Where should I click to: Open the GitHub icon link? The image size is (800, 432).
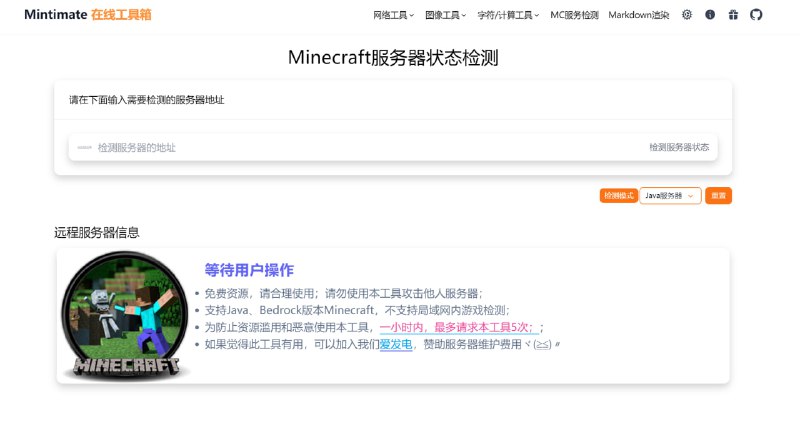(756, 15)
